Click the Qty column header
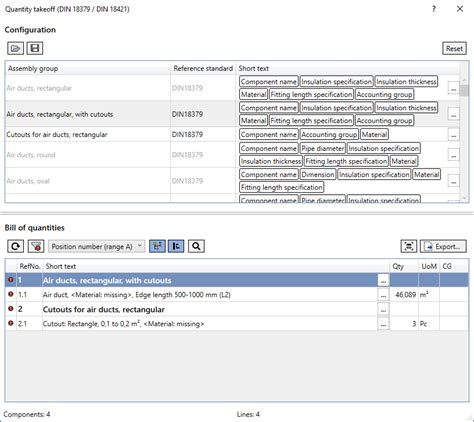Viewport: 474px width, 422px height. tap(404, 266)
